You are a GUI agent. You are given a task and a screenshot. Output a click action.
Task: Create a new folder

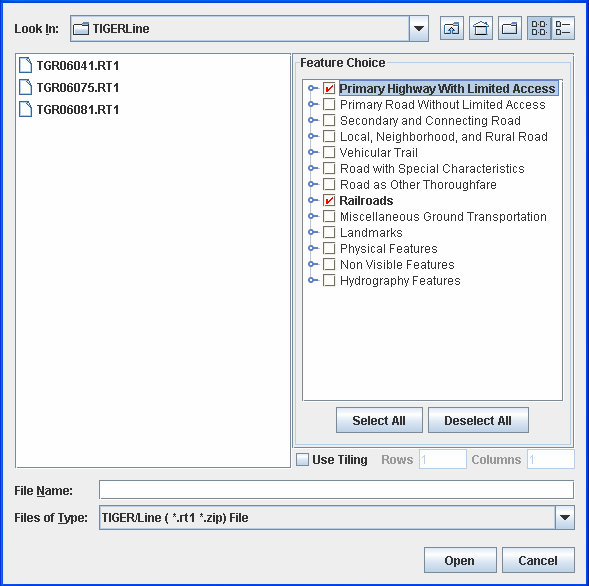pos(510,28)
